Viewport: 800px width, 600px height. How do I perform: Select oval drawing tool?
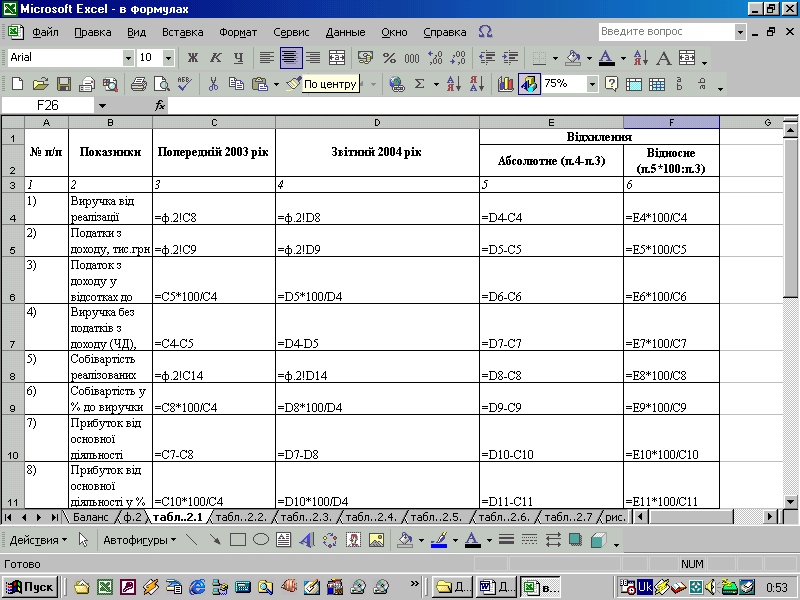[261, 540]
